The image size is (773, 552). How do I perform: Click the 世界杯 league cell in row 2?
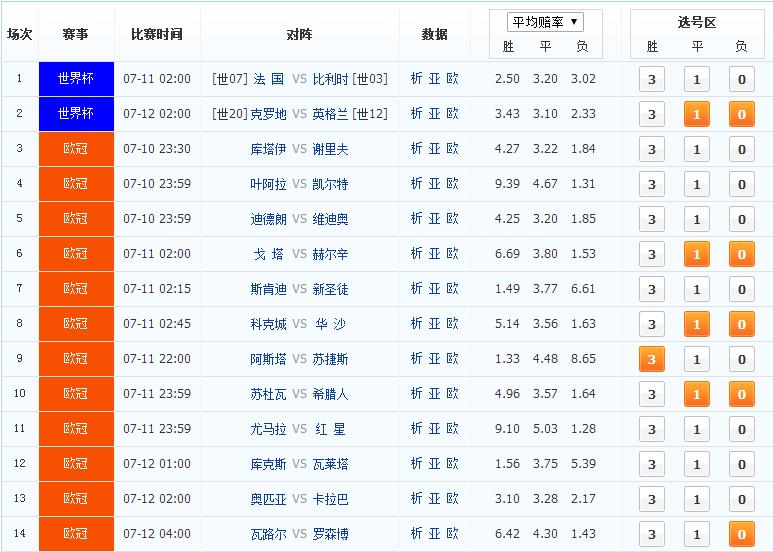[76, 114]
